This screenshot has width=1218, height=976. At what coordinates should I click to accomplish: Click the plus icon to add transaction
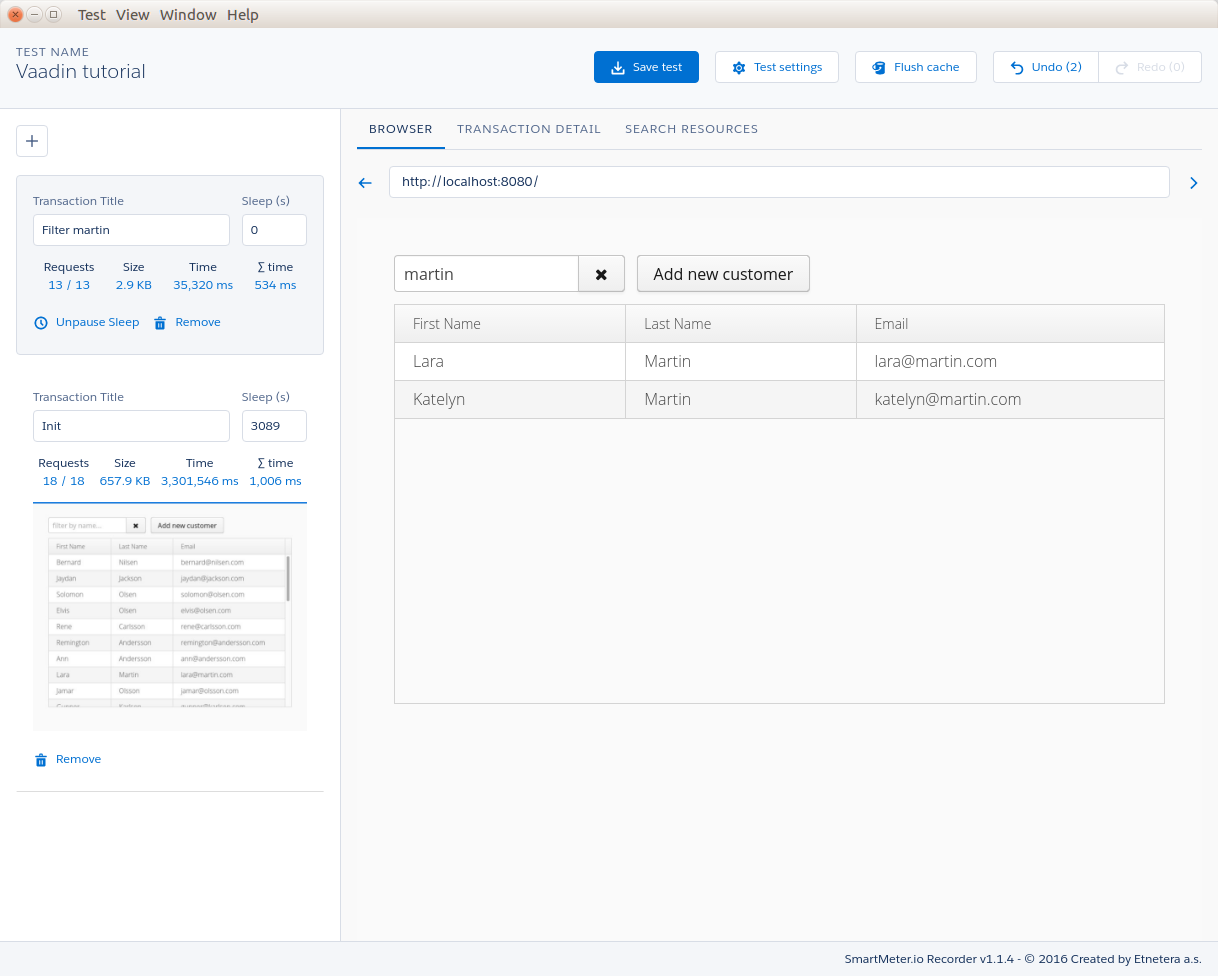coord(32,142)
